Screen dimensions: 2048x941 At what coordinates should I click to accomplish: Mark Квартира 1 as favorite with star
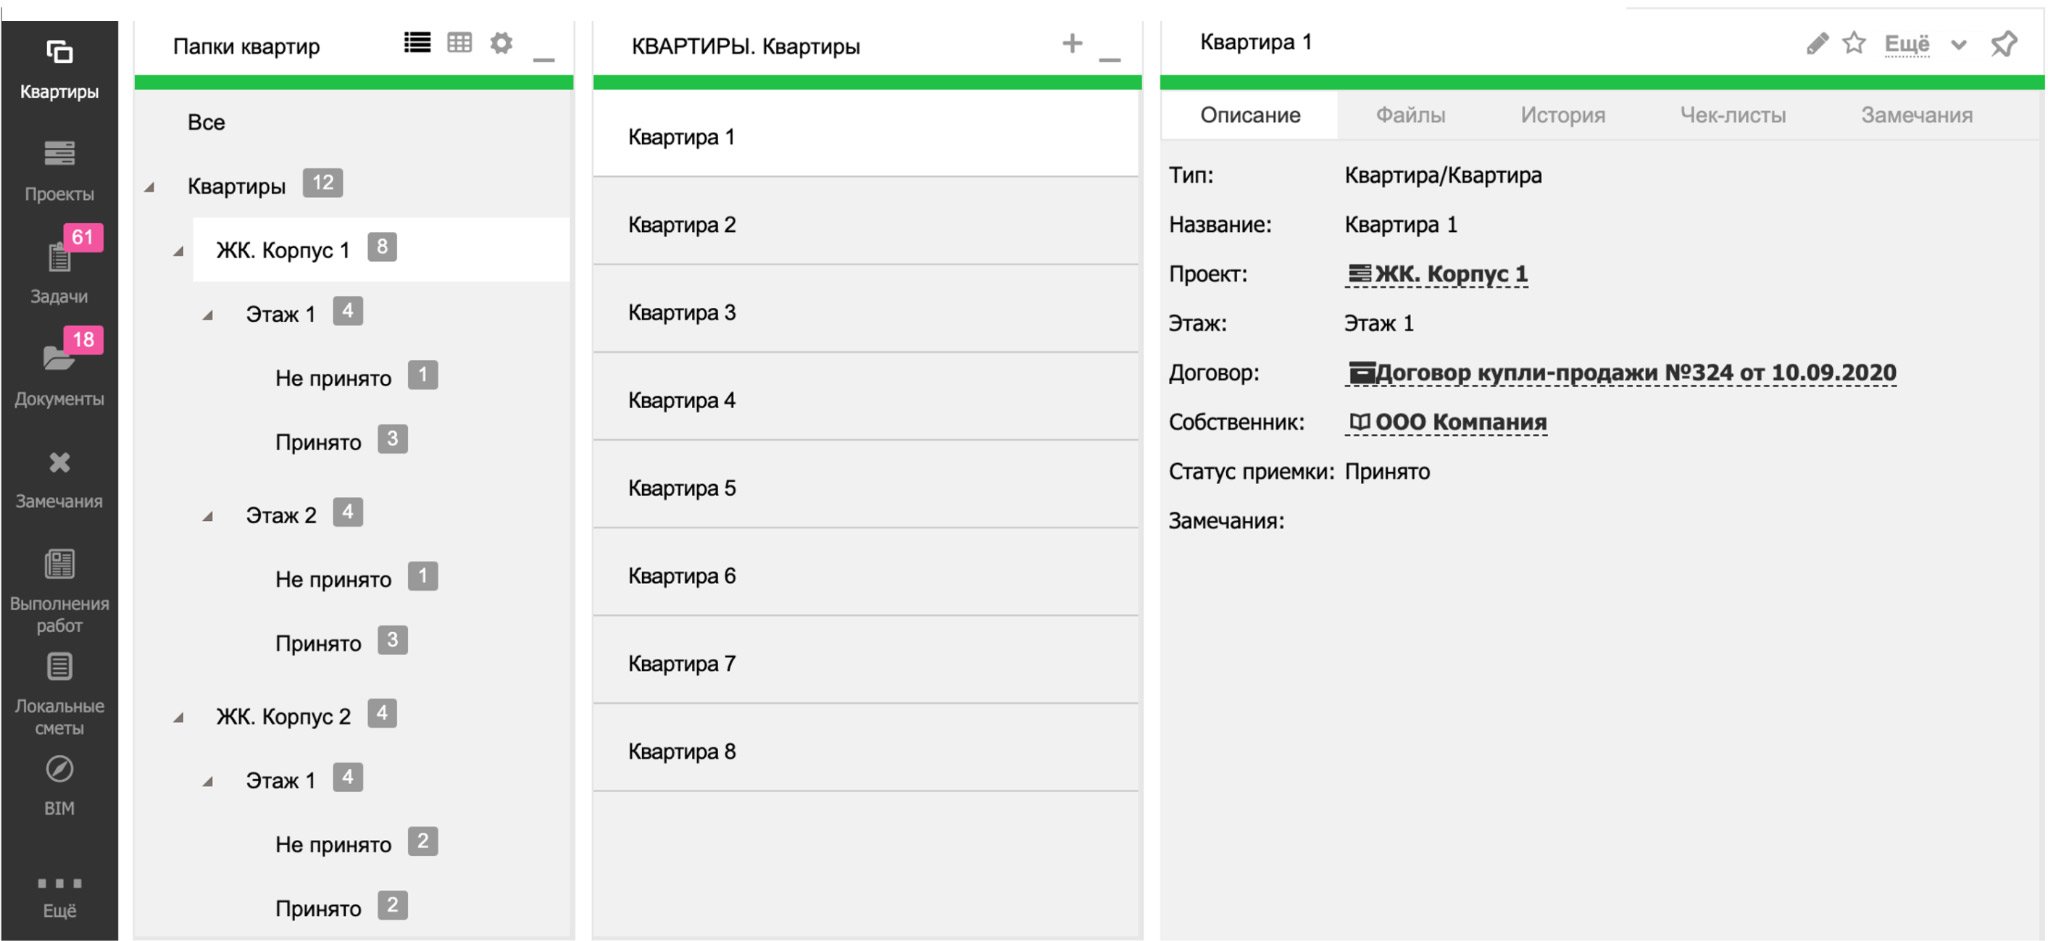click(x=1854, y=43)
